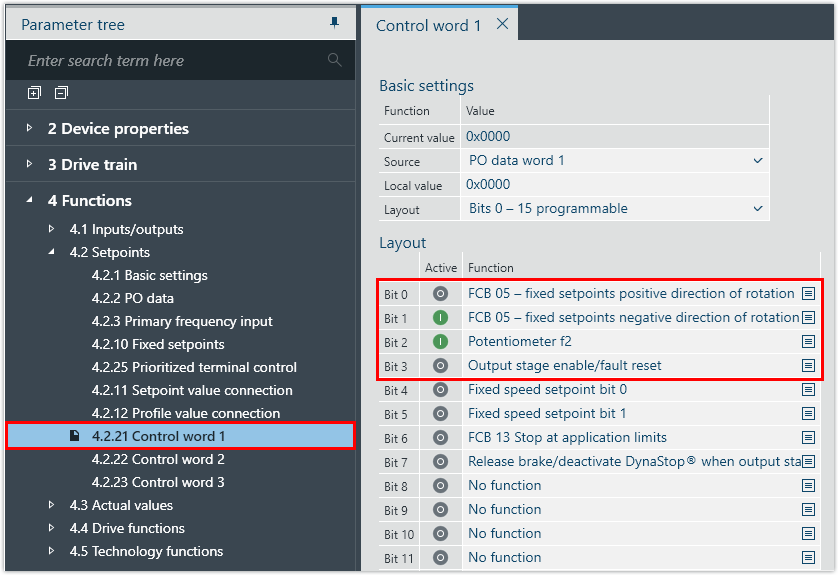Open the function list icon for Bit 6
The width and height of the screenshot is (838, 575).
click(808, 438)
